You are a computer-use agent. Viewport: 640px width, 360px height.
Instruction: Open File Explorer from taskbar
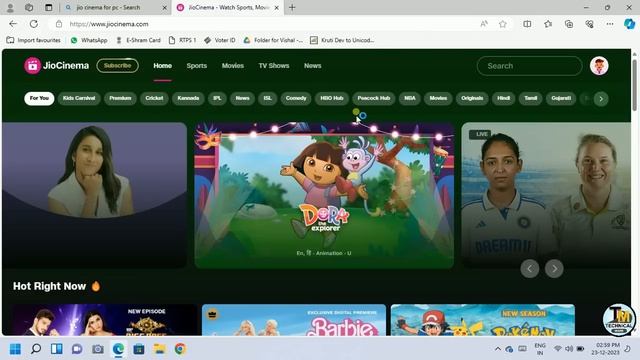pos(160,349)
